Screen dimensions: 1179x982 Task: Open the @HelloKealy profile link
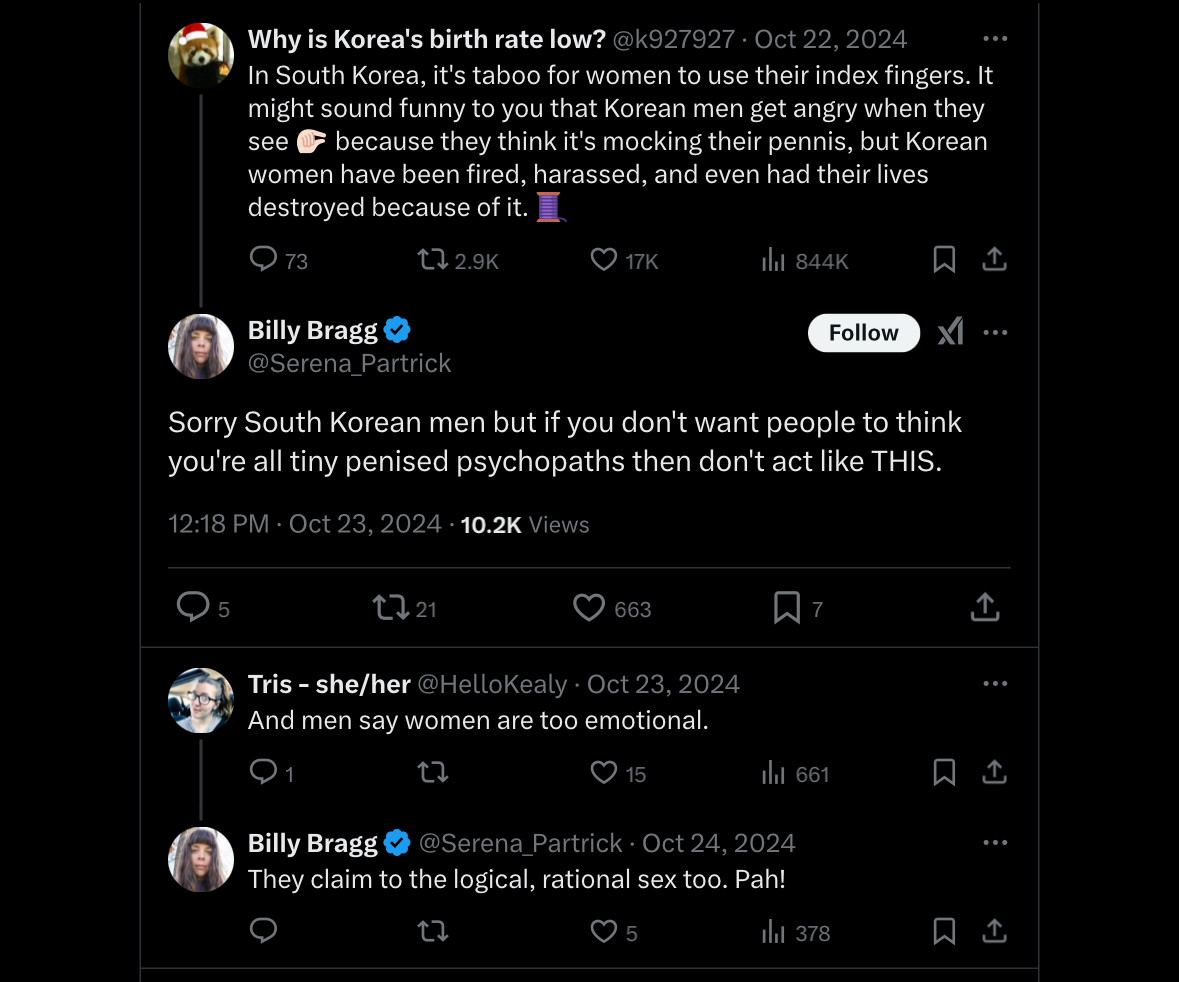[493, 684]
